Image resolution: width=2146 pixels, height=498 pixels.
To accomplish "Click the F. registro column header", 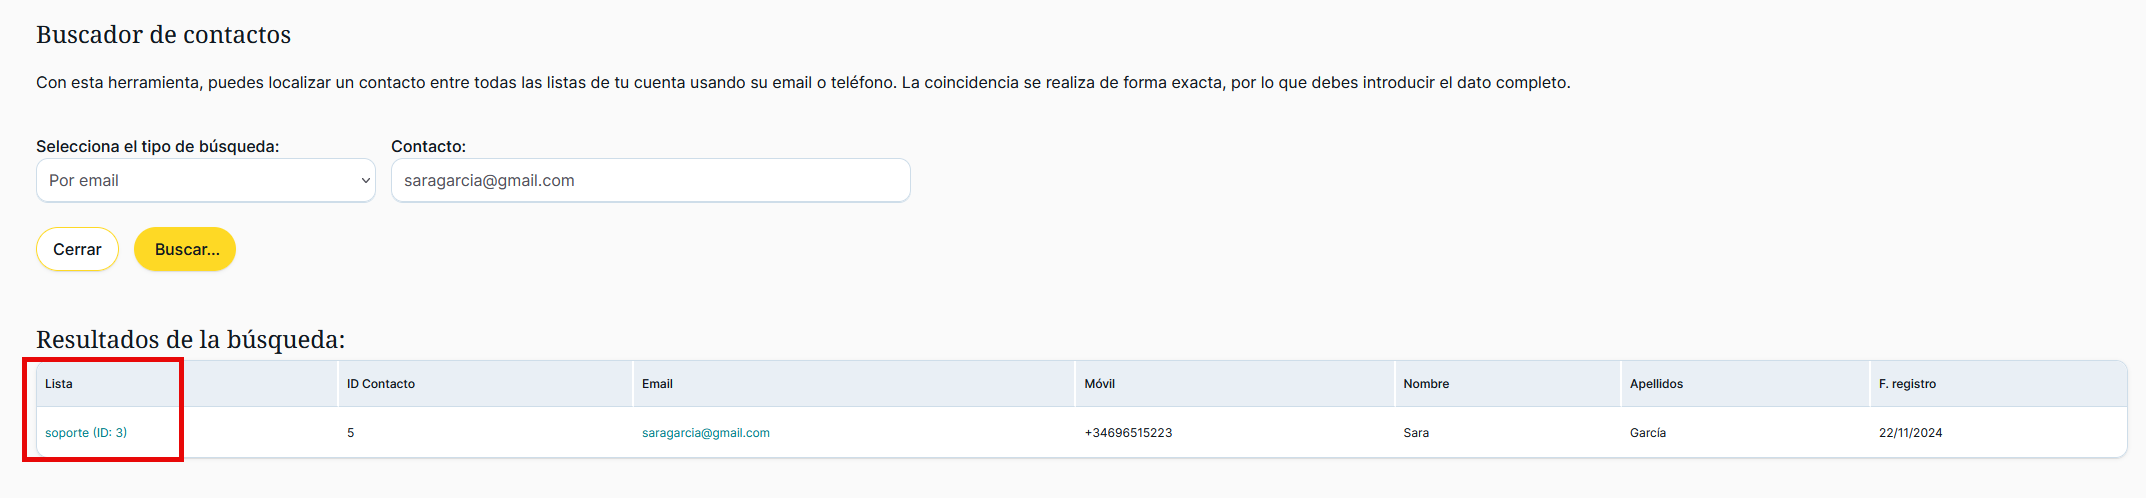I will tap(1907, 384).
